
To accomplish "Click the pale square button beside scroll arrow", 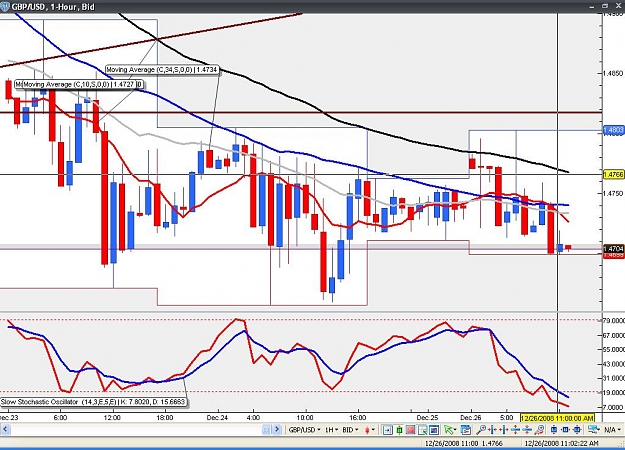I will (266, 430).
